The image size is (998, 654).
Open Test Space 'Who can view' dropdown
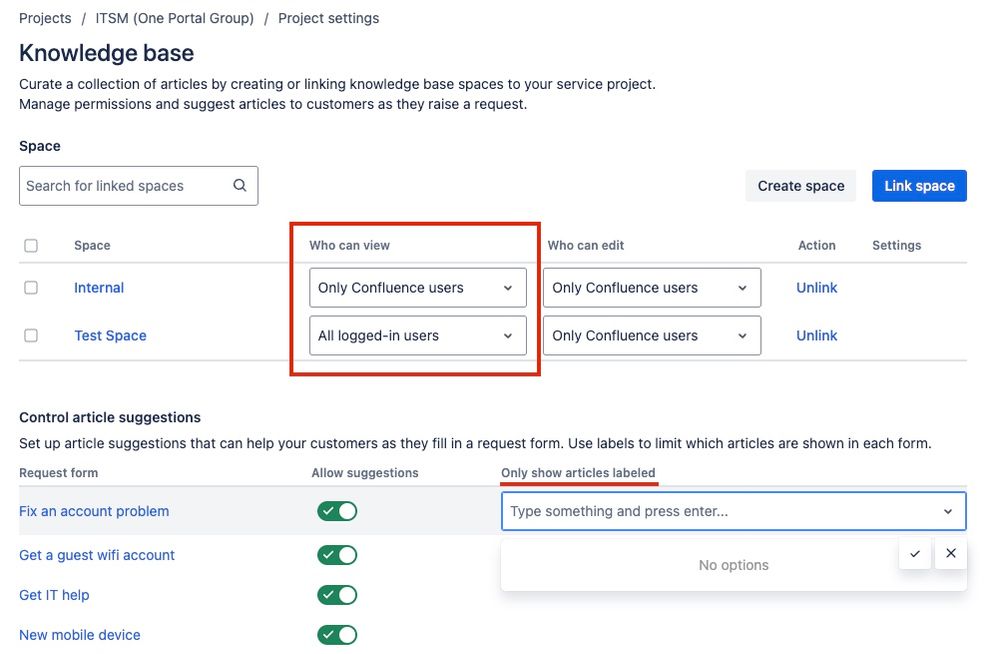(x=417, y=336)
